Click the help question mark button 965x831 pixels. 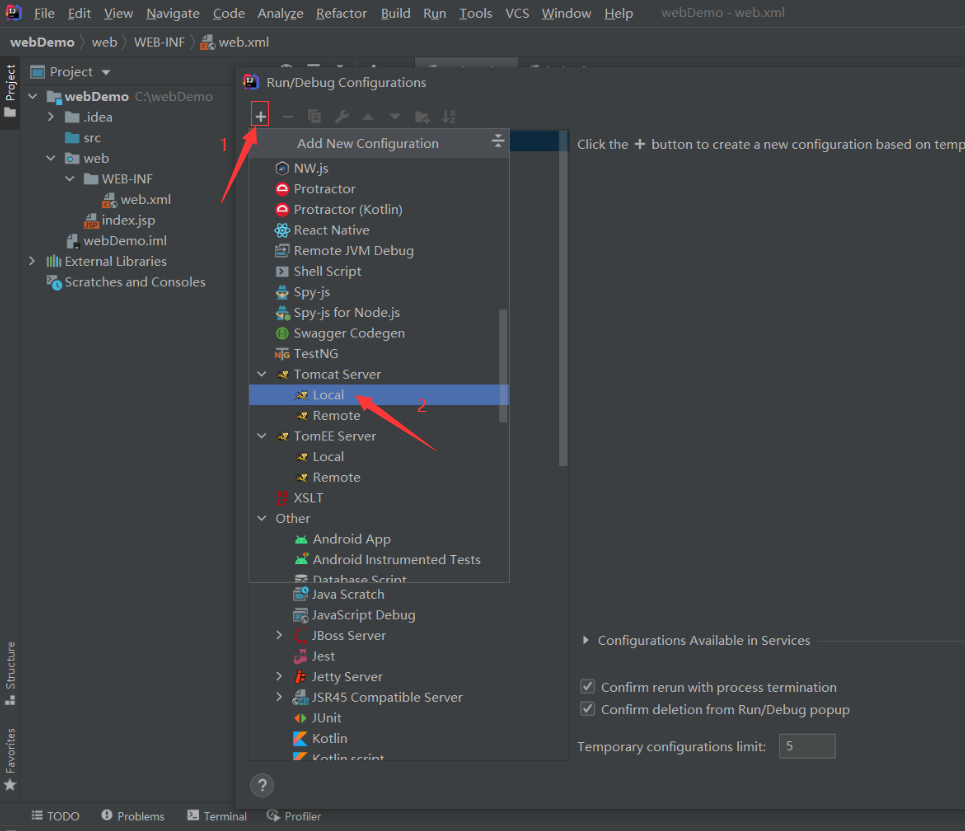click(262, 785)
